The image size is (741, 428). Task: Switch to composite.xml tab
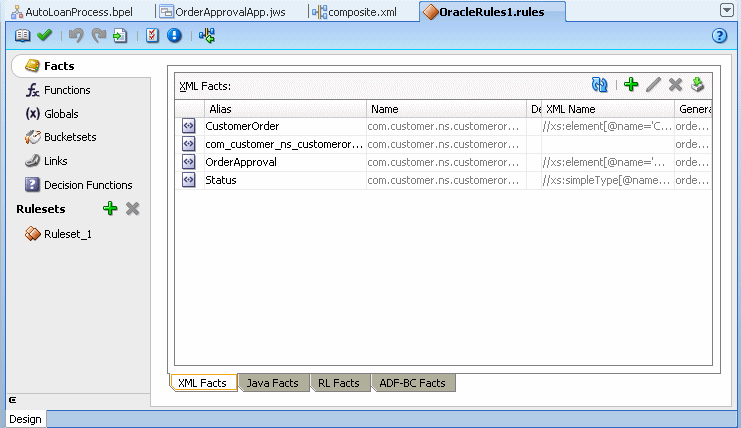362,12
